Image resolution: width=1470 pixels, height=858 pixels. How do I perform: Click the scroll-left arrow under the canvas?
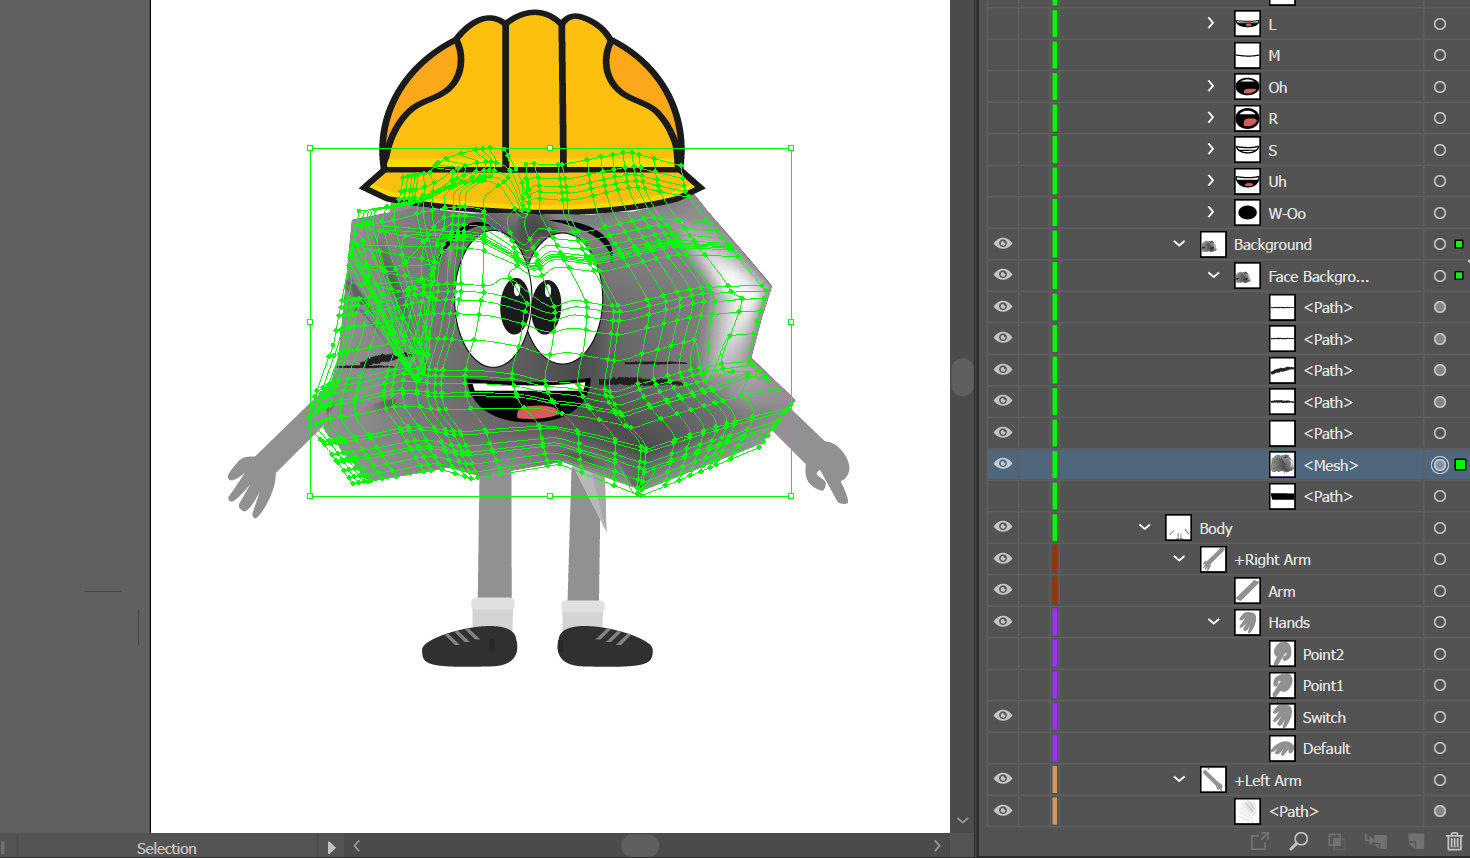357,846
